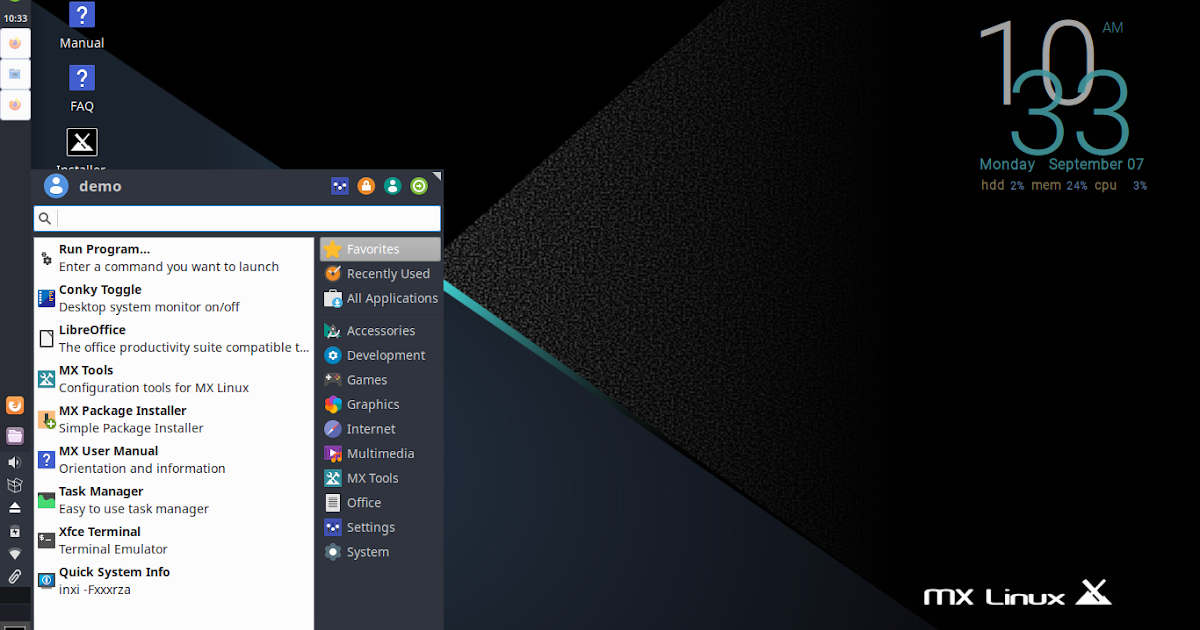Switch to last Firefox window button in panel
Screen dimensions: 1200x630
tap(15, 104)
